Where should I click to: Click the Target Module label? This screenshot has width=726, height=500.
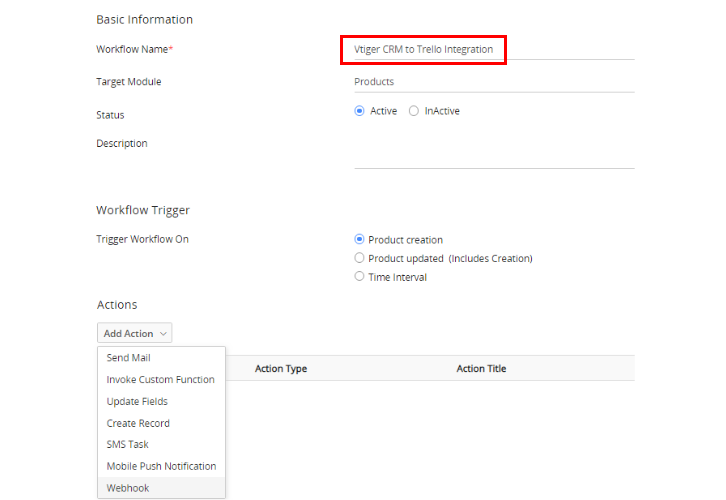[x=129, y=82]
